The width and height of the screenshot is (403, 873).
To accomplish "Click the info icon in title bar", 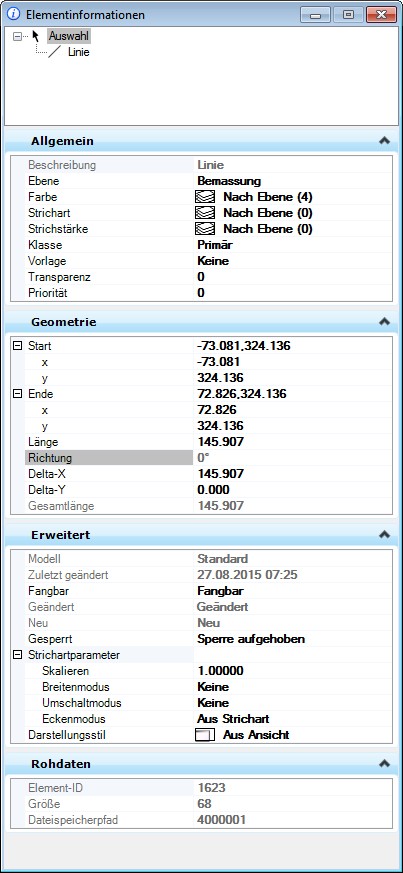I will (x=14, y=14).
